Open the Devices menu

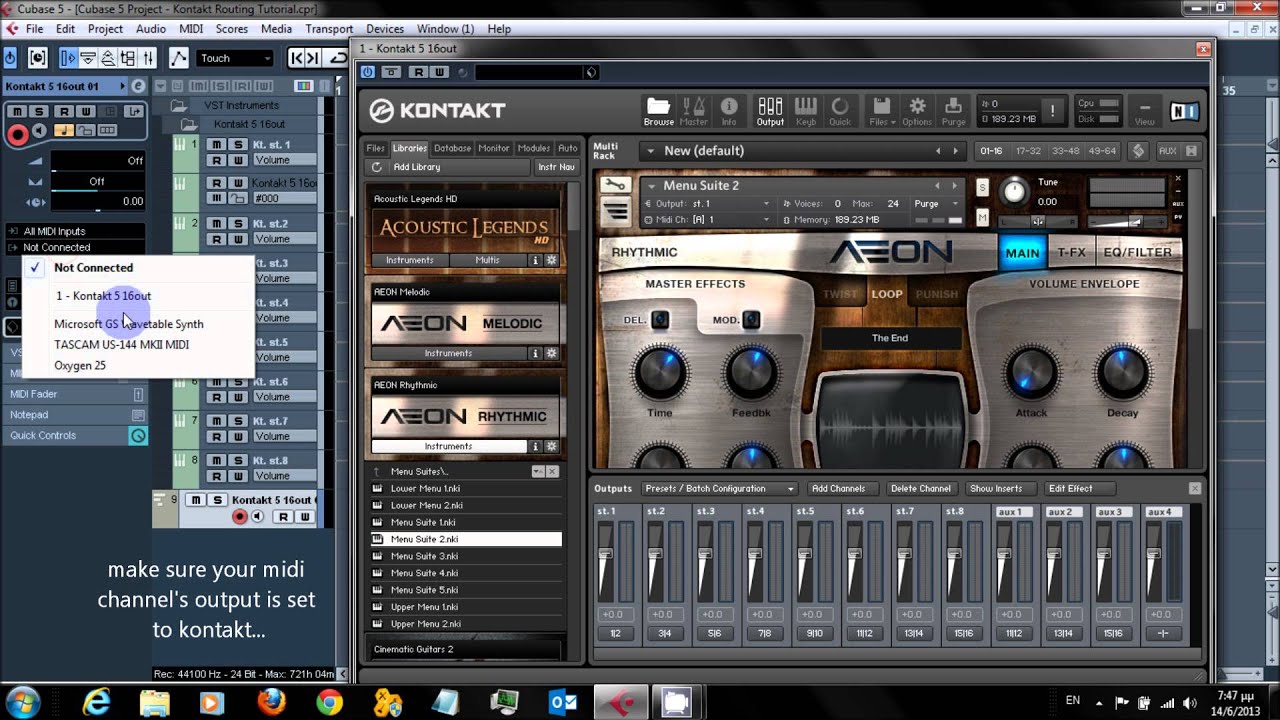tap(385, 29)
